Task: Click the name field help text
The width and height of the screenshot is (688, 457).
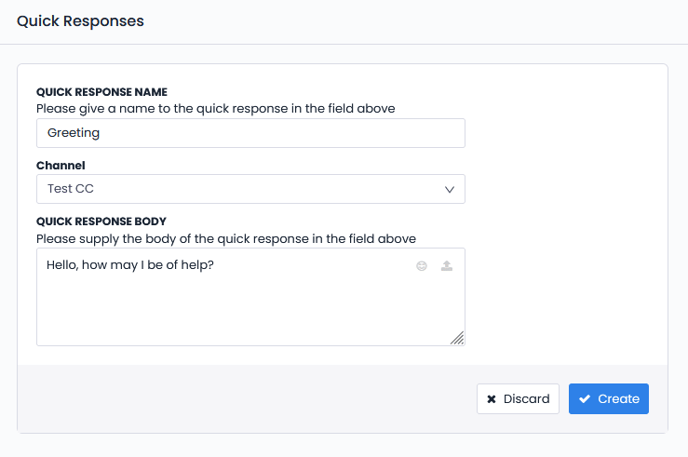Action: pos(221,107)
